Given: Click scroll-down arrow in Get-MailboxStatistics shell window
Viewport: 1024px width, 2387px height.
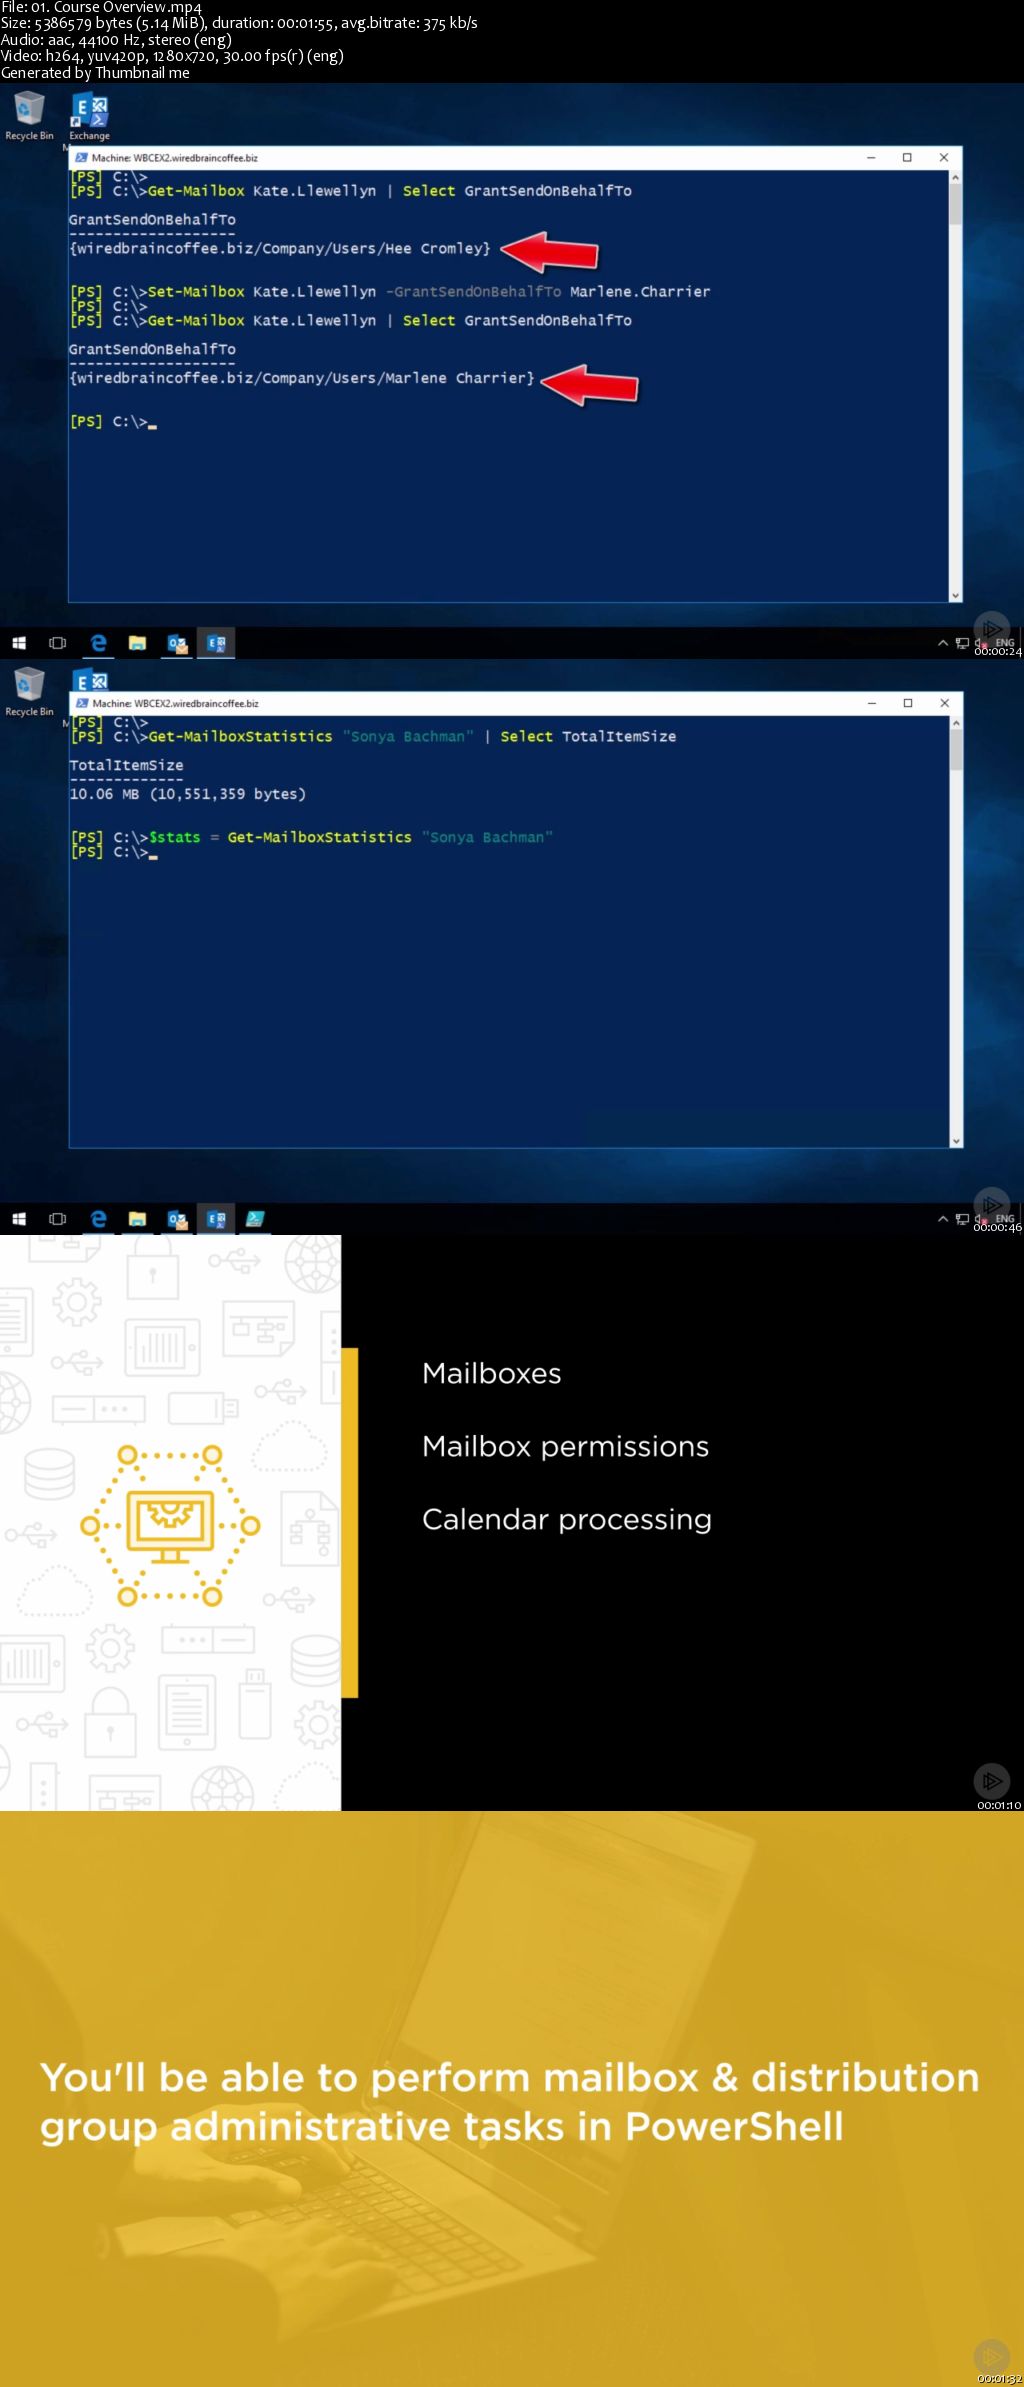Looking at the screenshot, I should (x=956, y=1141).
